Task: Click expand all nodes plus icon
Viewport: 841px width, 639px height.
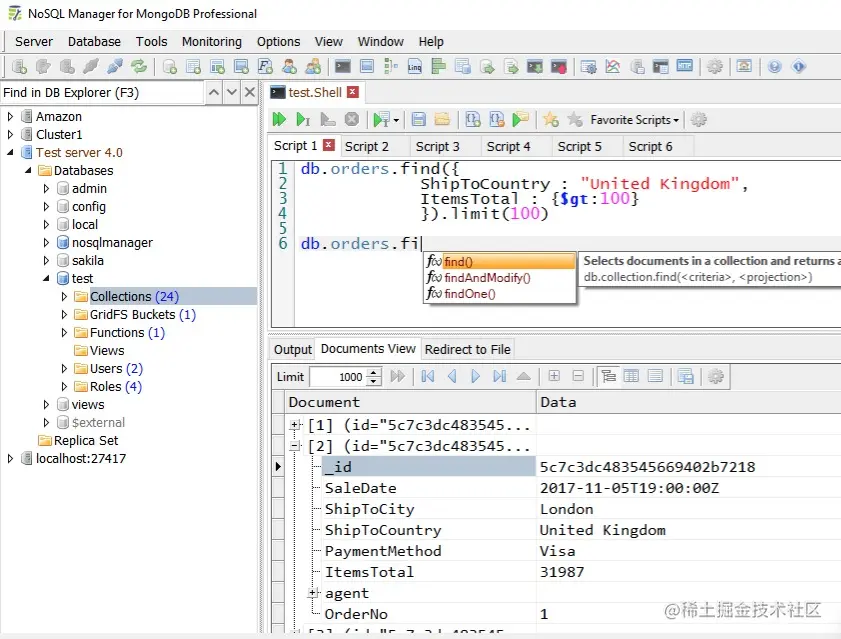Action: click(x=554, y=376)
